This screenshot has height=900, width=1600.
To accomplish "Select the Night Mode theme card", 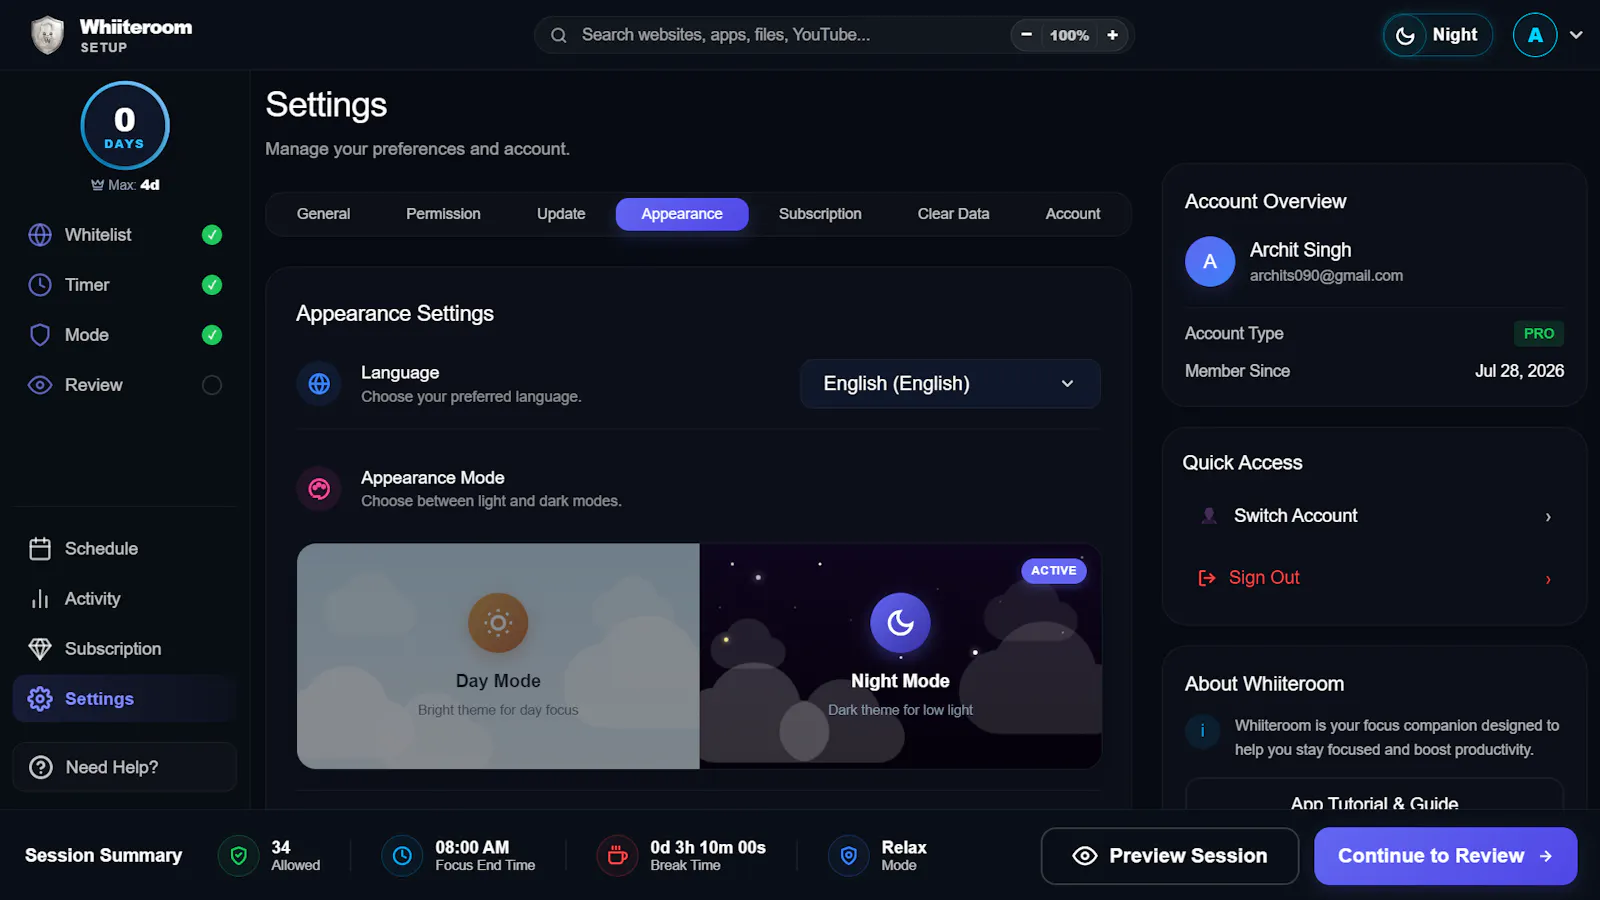I will point(900,656).
